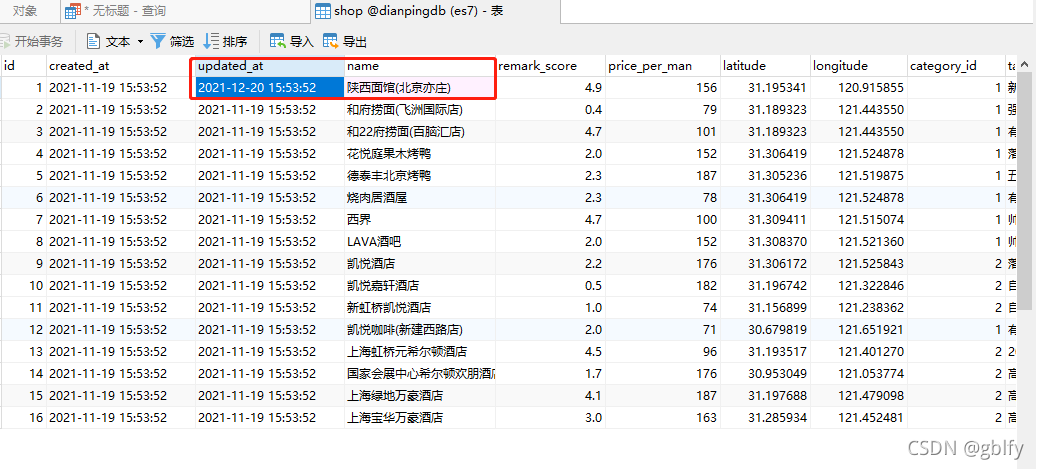The width and height of the screenshot is (1039, 469).
Task: Select the name cell 凯悦咖啡(新建西路店)
Action: [419, 329]
